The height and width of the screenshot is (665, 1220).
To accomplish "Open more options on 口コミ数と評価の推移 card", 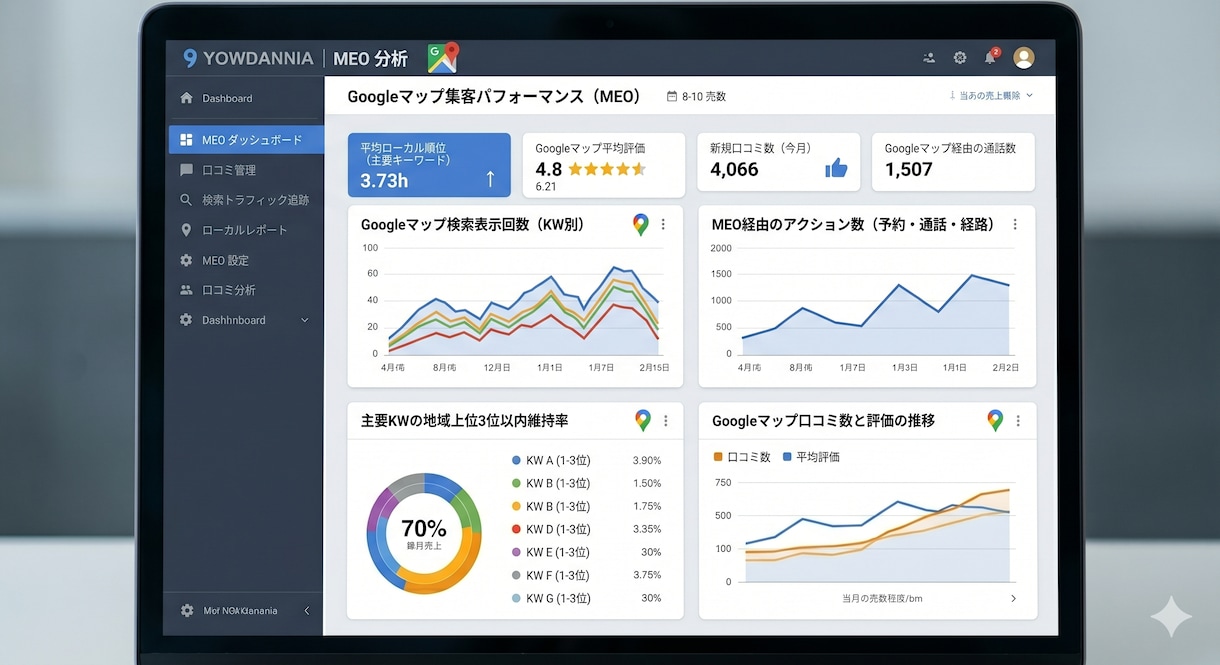I will pyautogui.click(x=1018, y=421).
